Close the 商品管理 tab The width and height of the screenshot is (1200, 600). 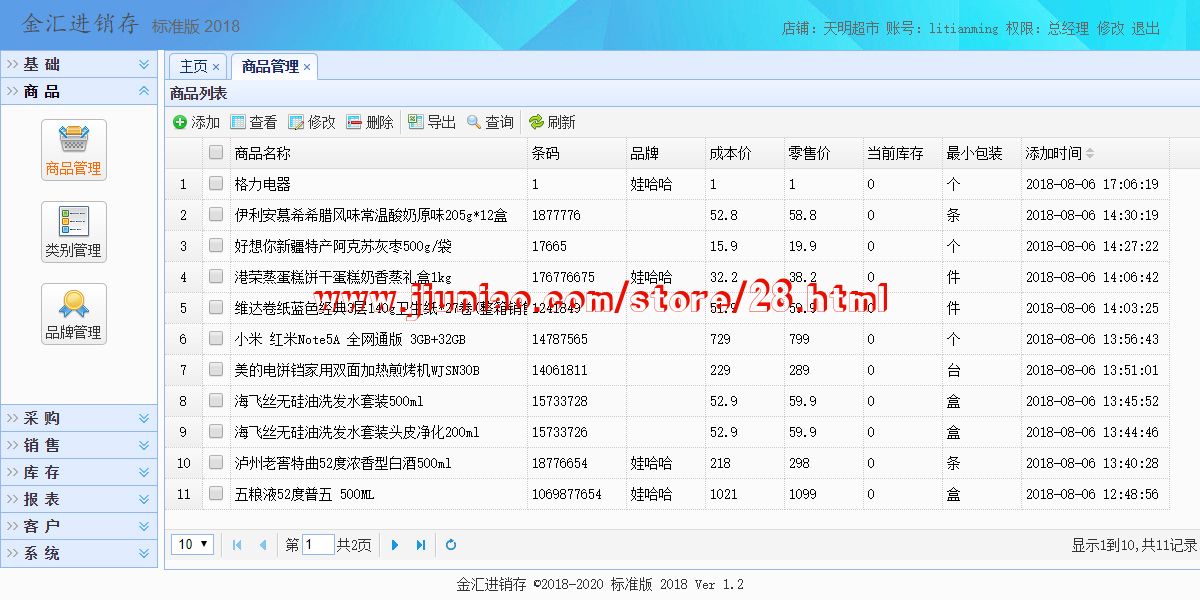click(x=307, y=68)
